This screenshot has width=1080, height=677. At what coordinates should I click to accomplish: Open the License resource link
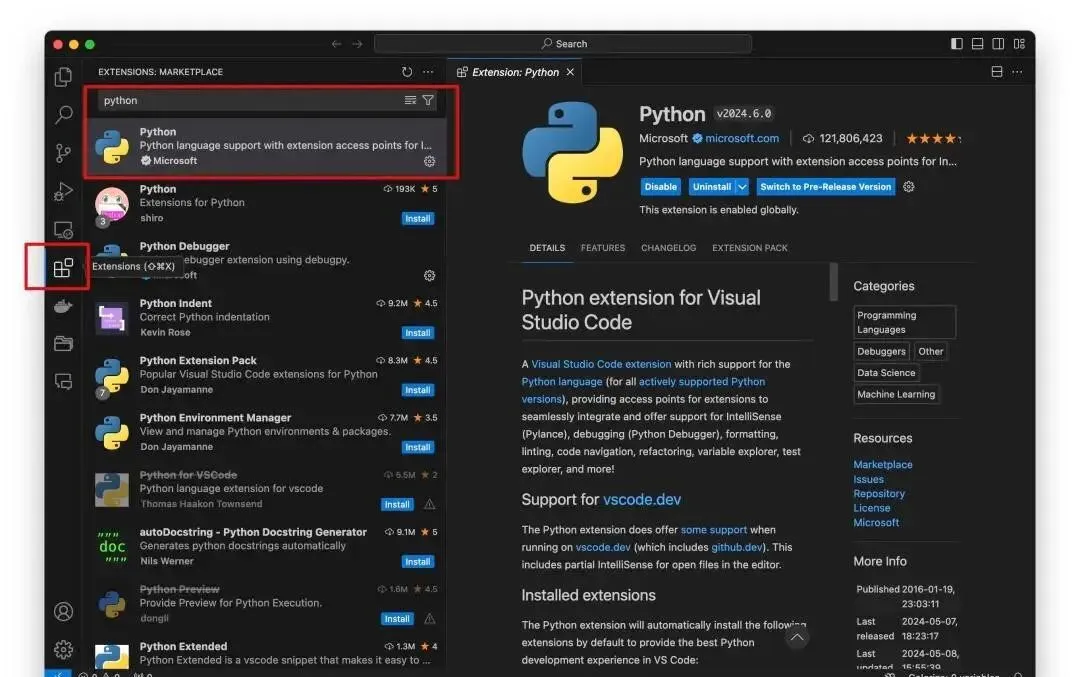pyautogui.click(x=871, y=508)
